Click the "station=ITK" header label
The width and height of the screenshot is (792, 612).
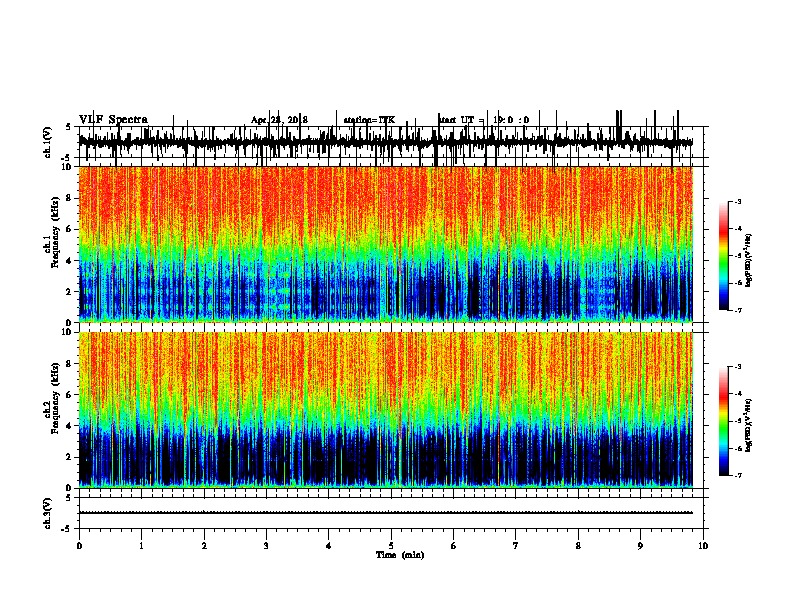(369, 120)
